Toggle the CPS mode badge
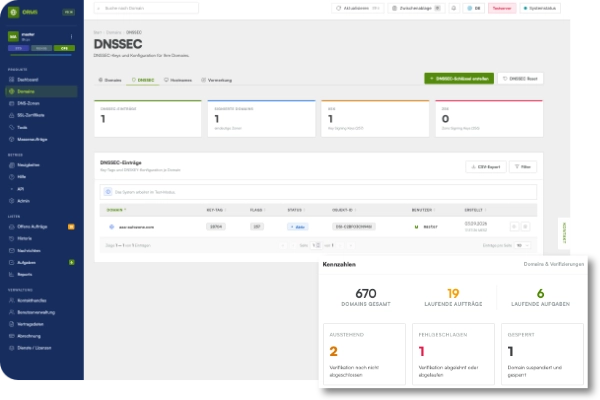This screenshot has width=600, height=400. 64,48
